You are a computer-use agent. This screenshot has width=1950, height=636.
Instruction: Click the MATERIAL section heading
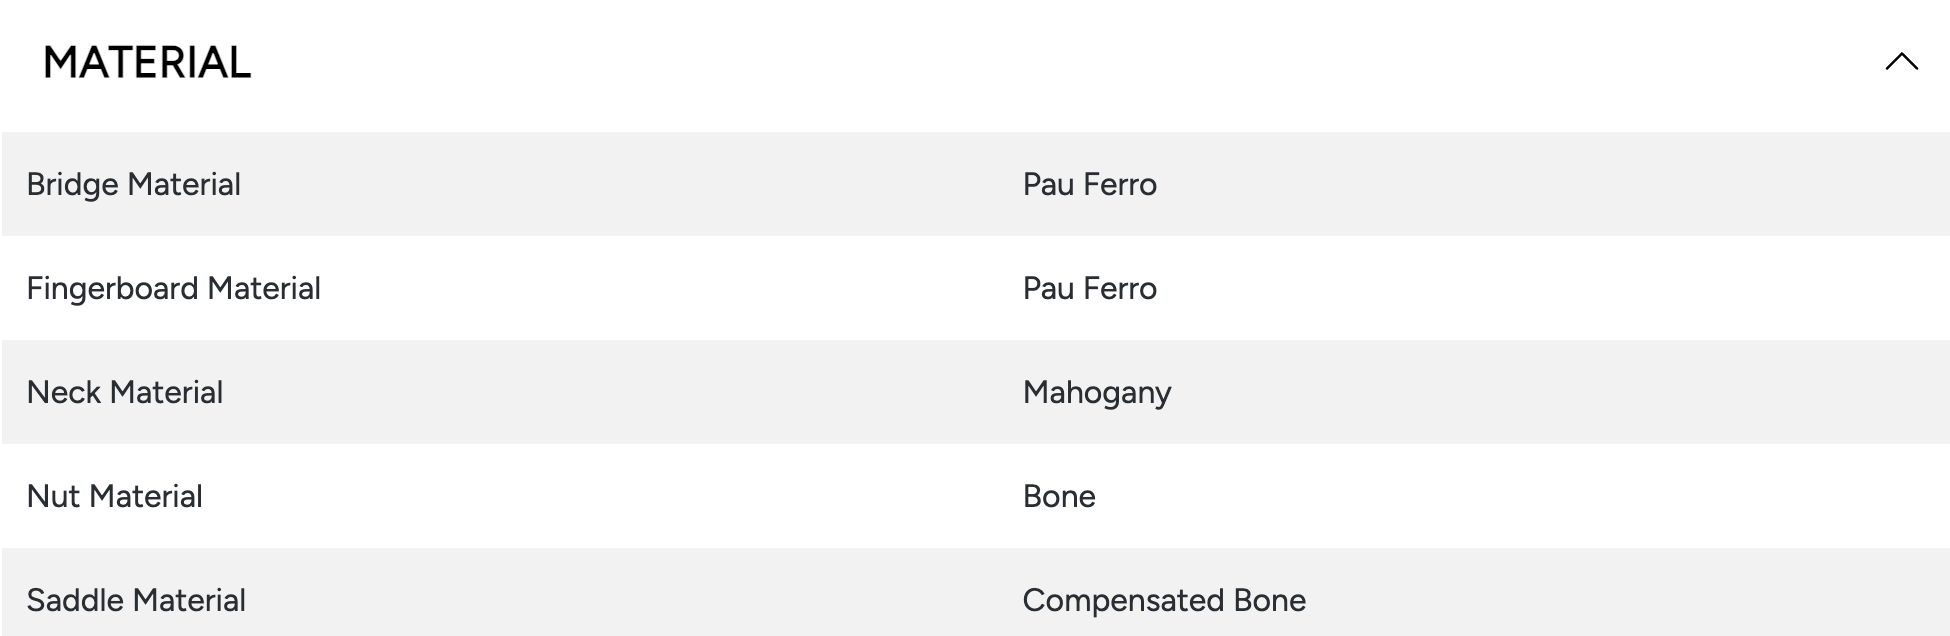(x=147, y=63)
